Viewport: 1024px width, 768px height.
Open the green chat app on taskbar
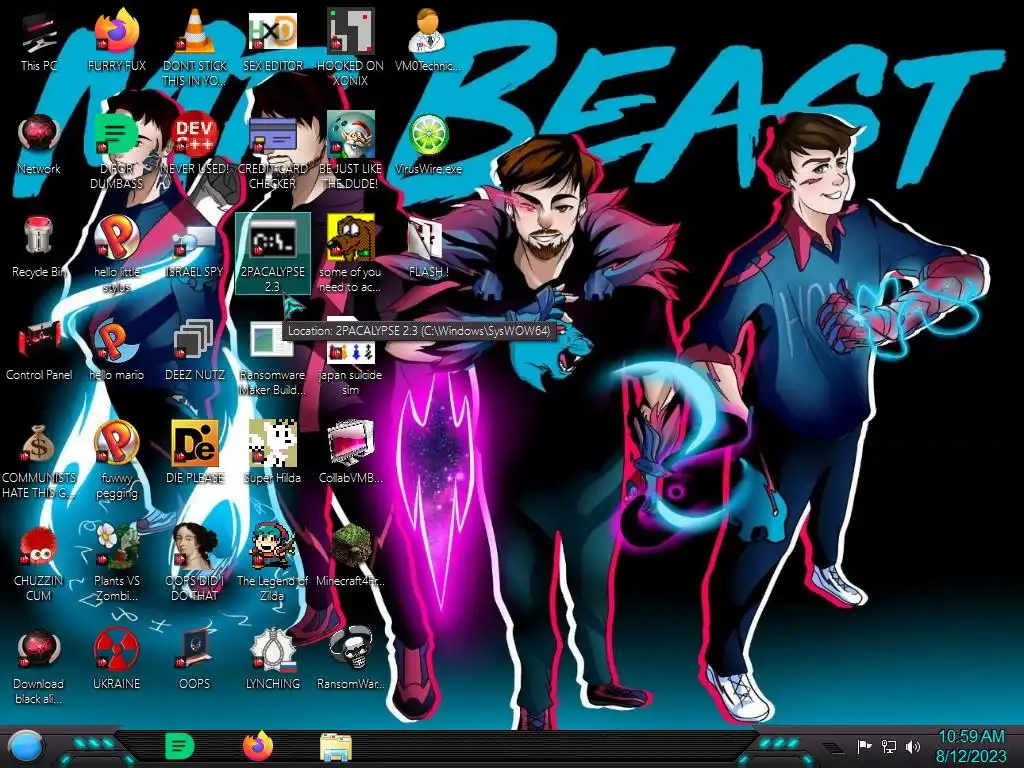pos(180,746)
